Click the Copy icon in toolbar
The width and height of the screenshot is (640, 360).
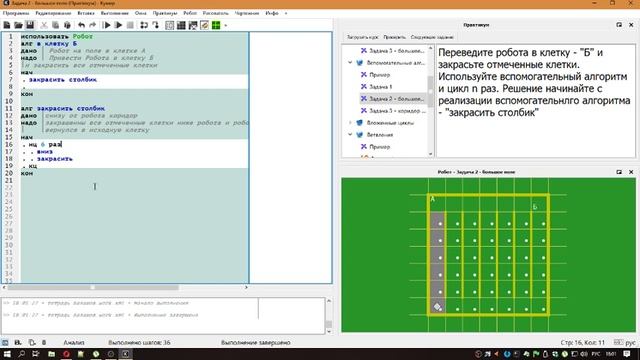point(56,25)
